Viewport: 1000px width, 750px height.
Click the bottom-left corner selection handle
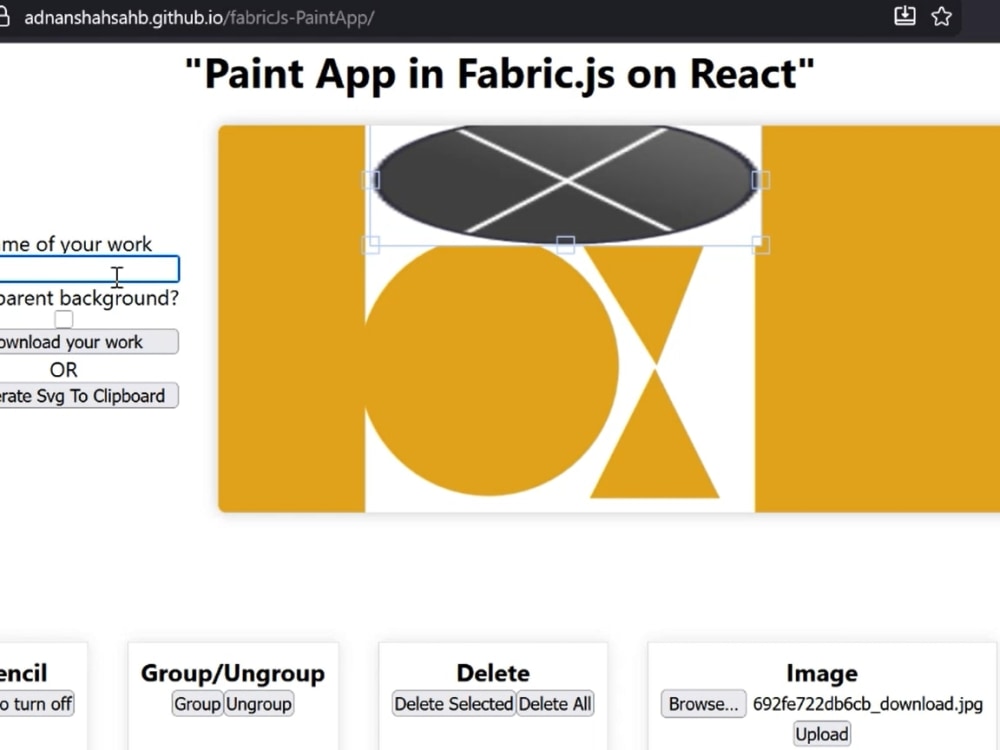(x=371, y=245)
